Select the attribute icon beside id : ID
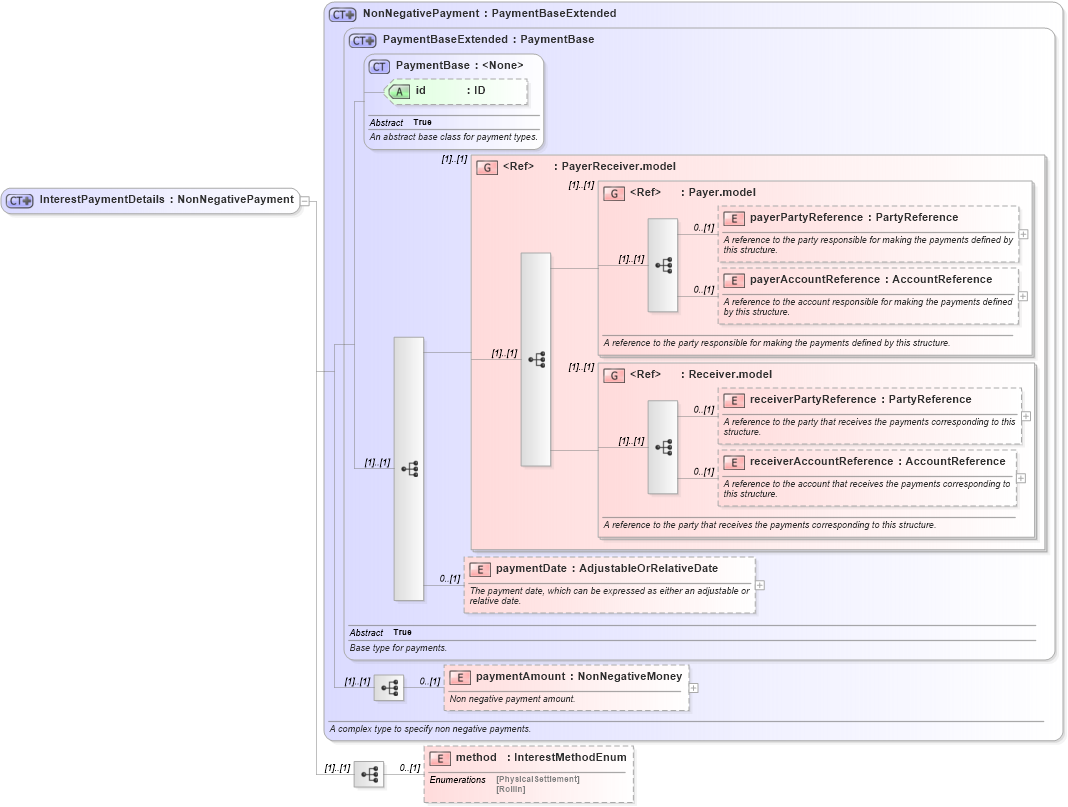This screenshot has height=807, width=1068. pyautogui.click(x=399, y=91)
